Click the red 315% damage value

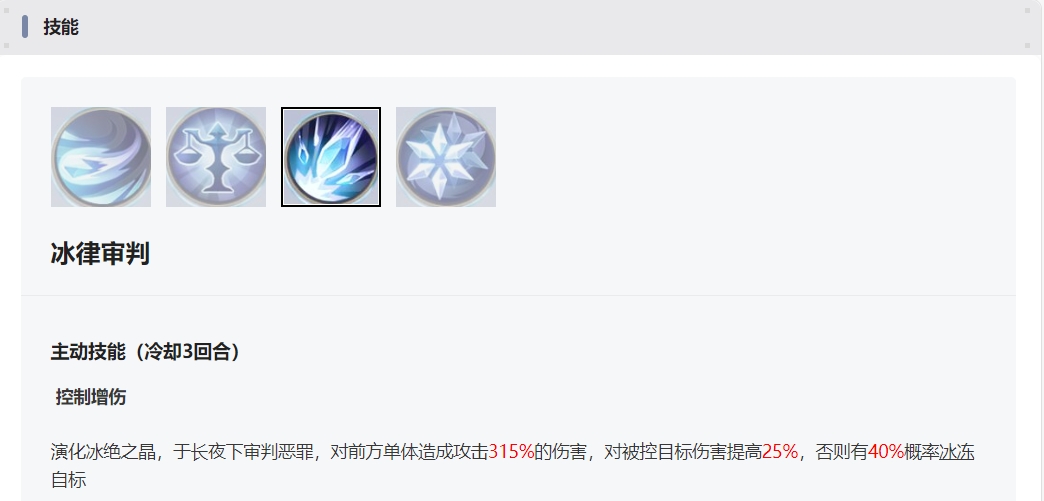(x=511, y=452)
